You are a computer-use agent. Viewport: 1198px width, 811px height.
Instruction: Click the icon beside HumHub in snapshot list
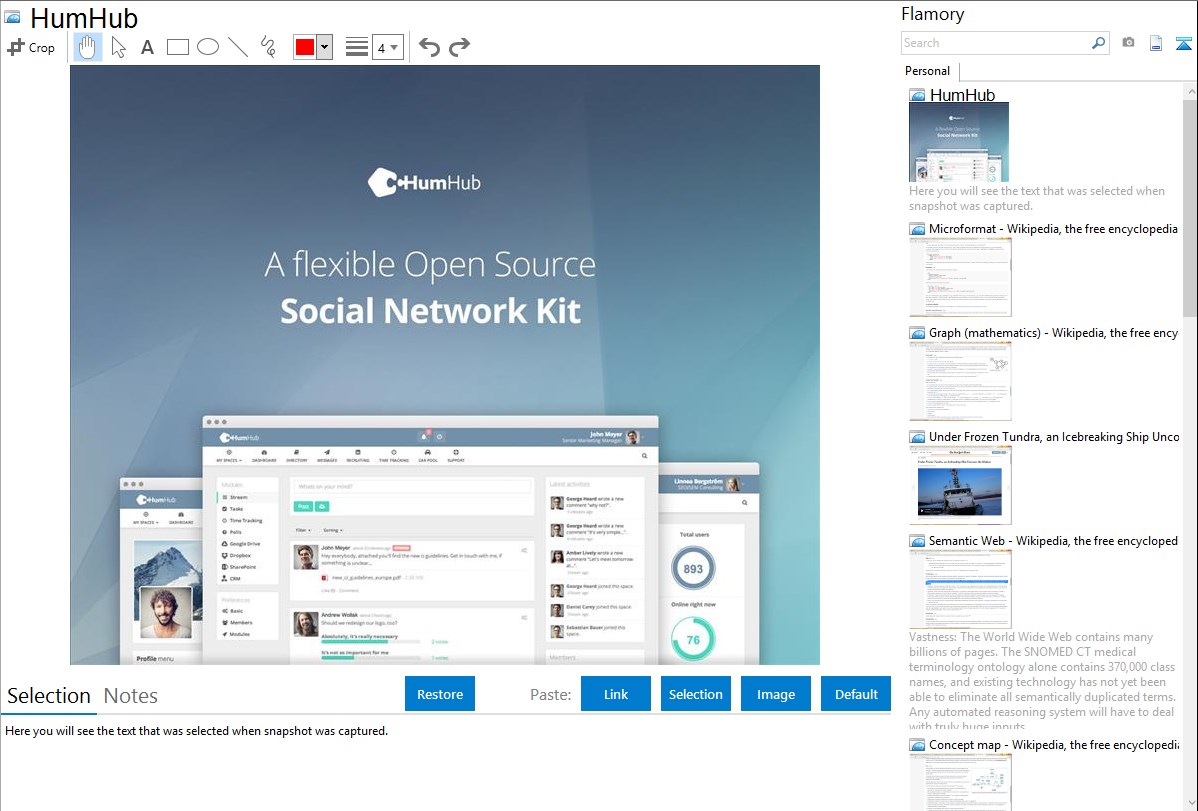[917, 96]
